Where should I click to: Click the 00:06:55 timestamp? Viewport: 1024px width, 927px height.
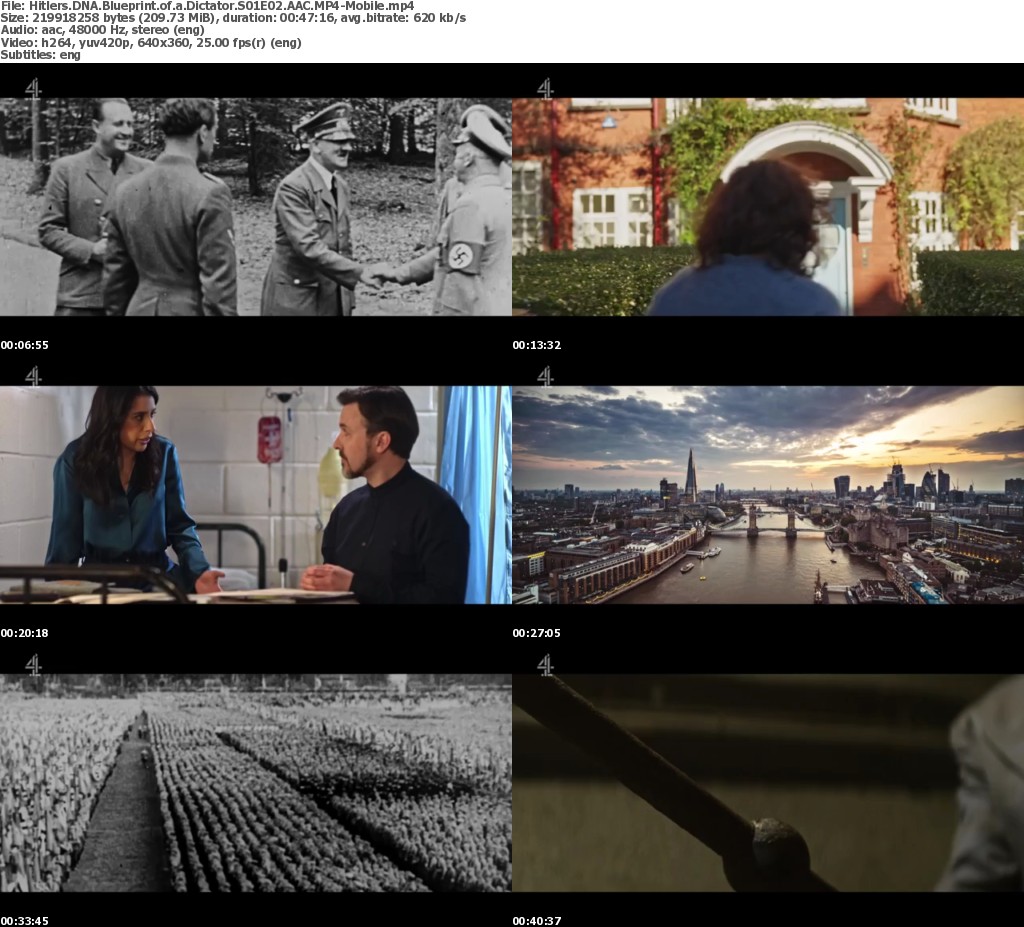coord(25,345)
